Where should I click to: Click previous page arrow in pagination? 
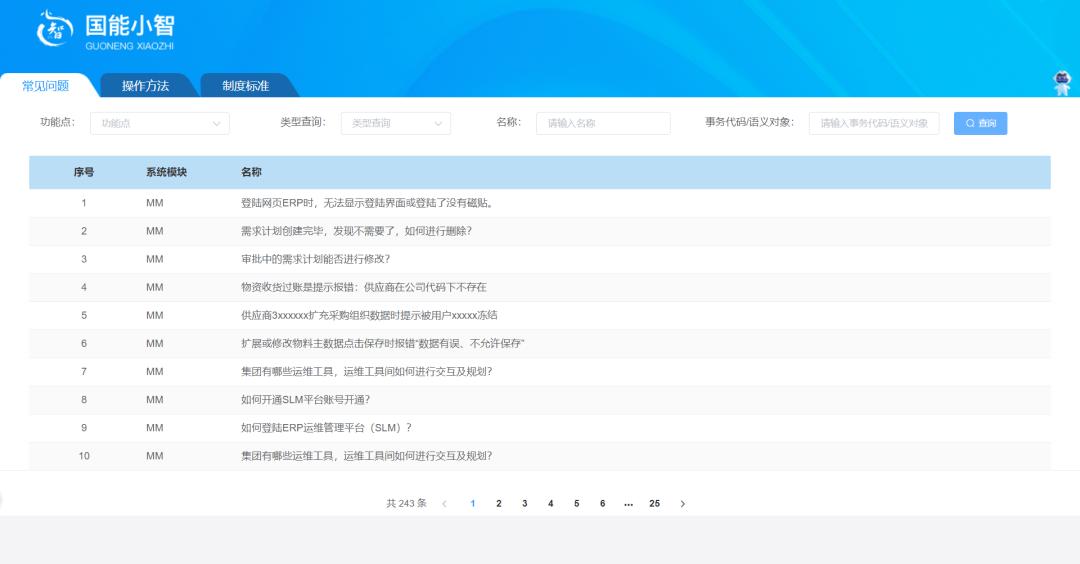(444, 504)
